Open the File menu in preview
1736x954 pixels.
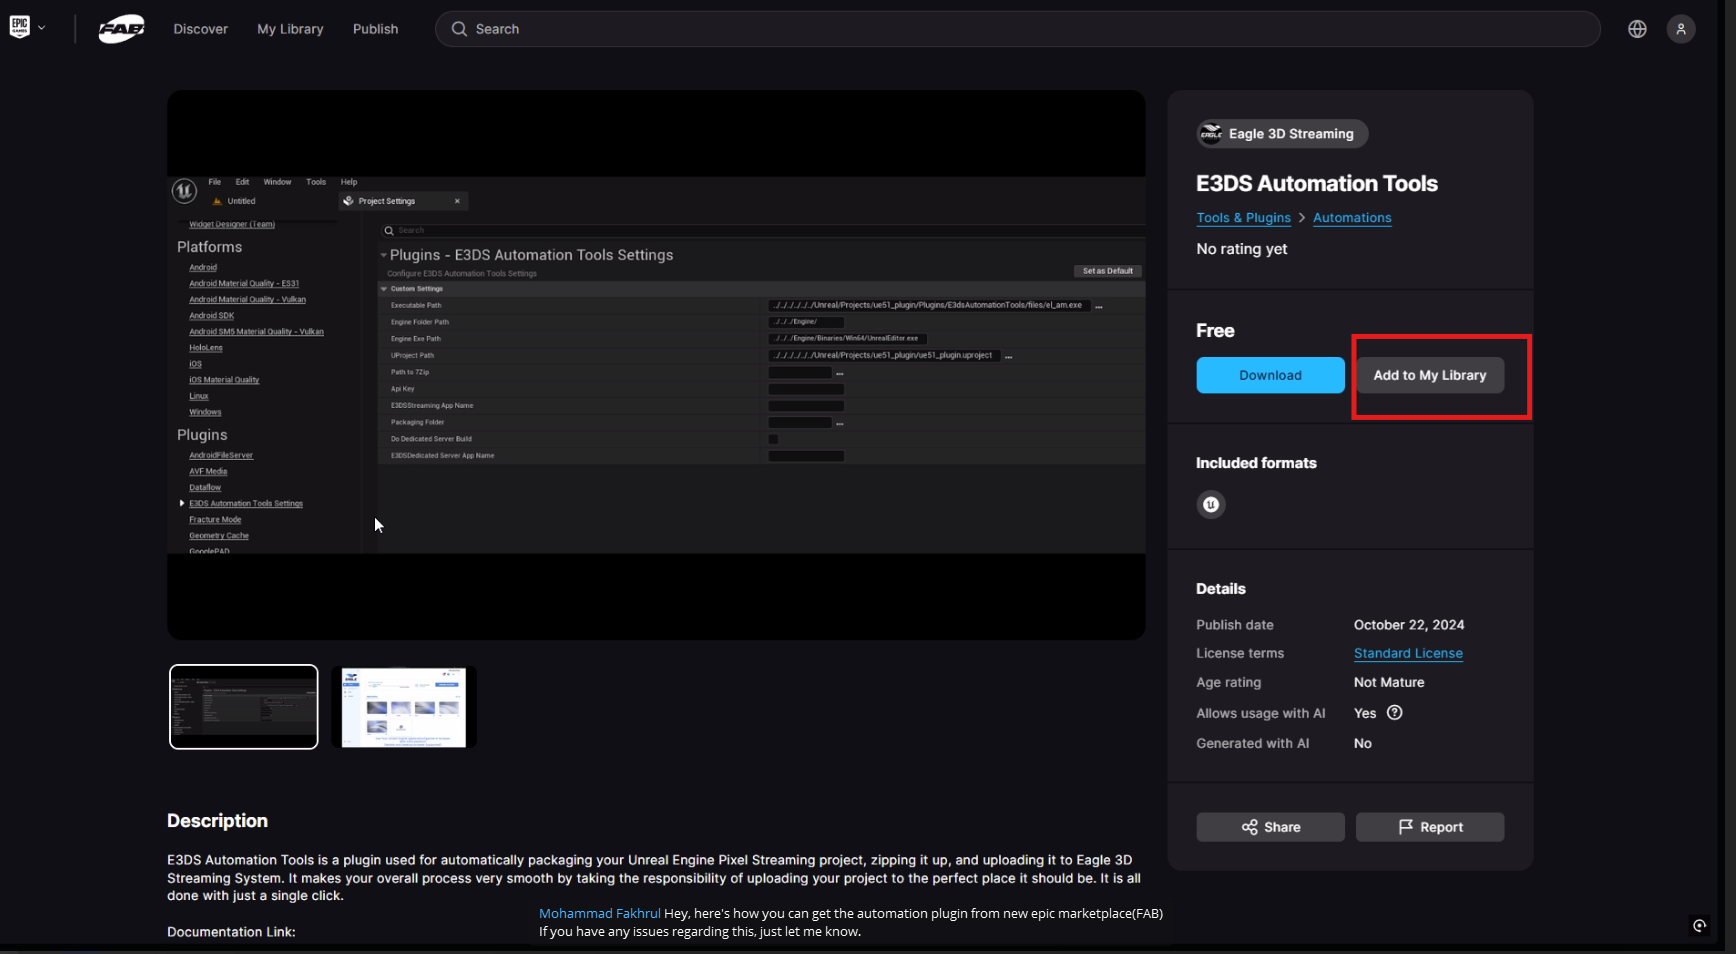point(215,182)
